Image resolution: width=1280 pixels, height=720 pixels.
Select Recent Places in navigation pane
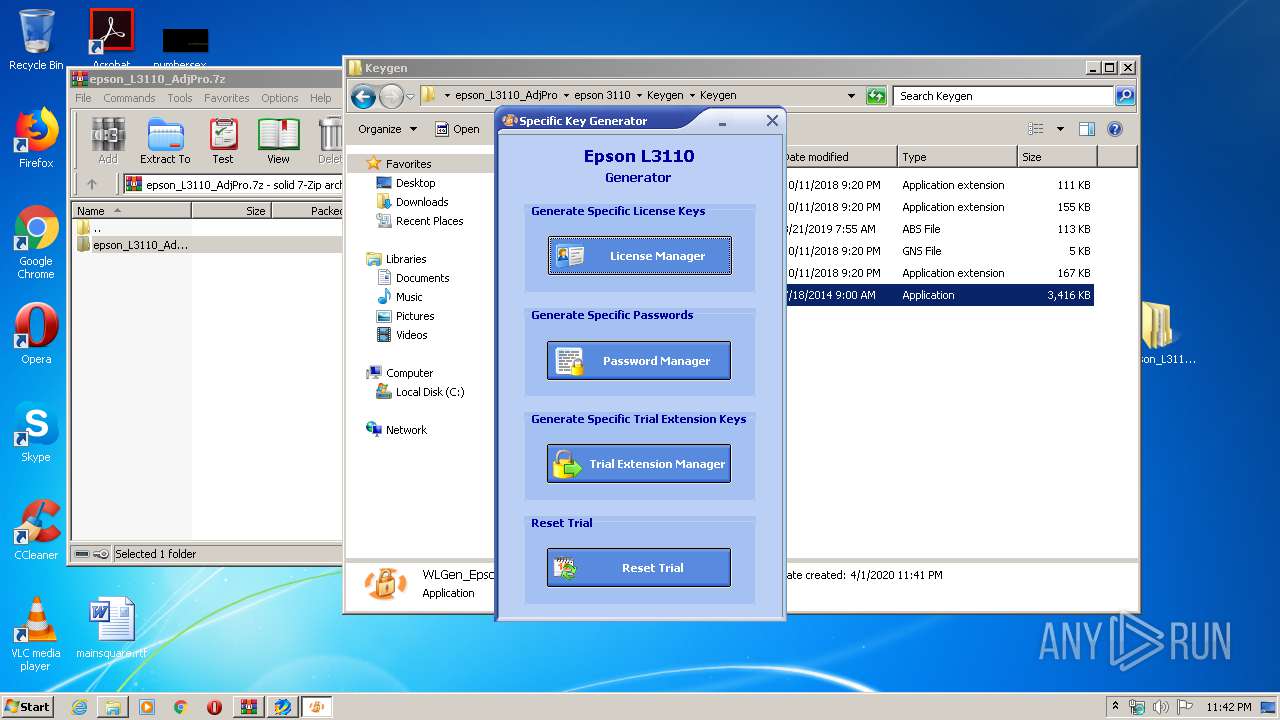coord(429,221)
